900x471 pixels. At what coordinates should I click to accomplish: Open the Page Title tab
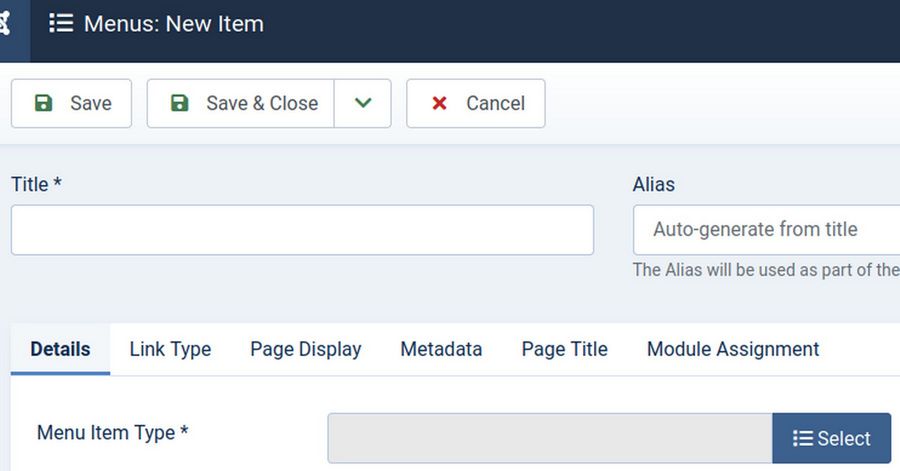[565, 349]
